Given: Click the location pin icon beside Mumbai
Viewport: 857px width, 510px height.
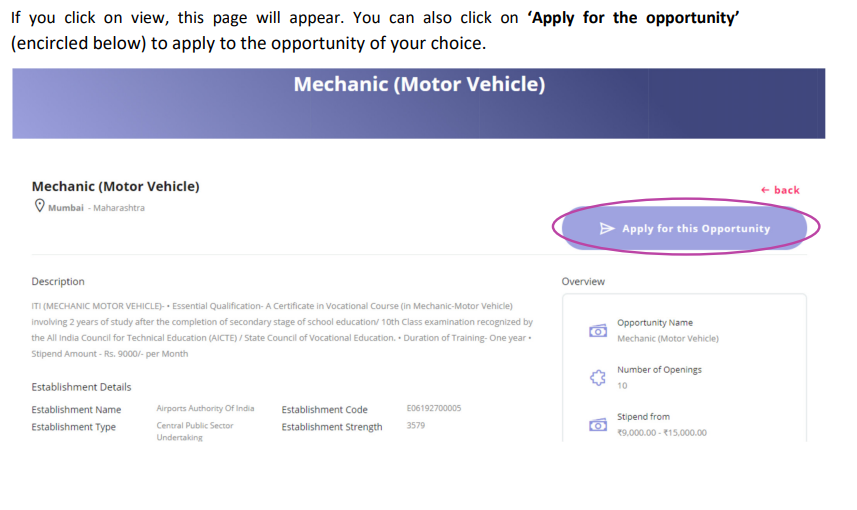Looking at the screenshot, I should coord(40,206).
